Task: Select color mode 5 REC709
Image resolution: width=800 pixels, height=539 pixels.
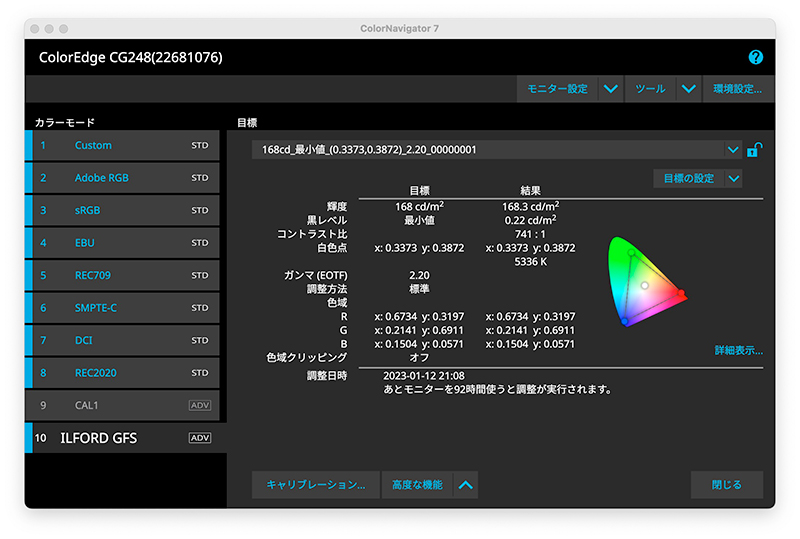Action: click(122, 276)
